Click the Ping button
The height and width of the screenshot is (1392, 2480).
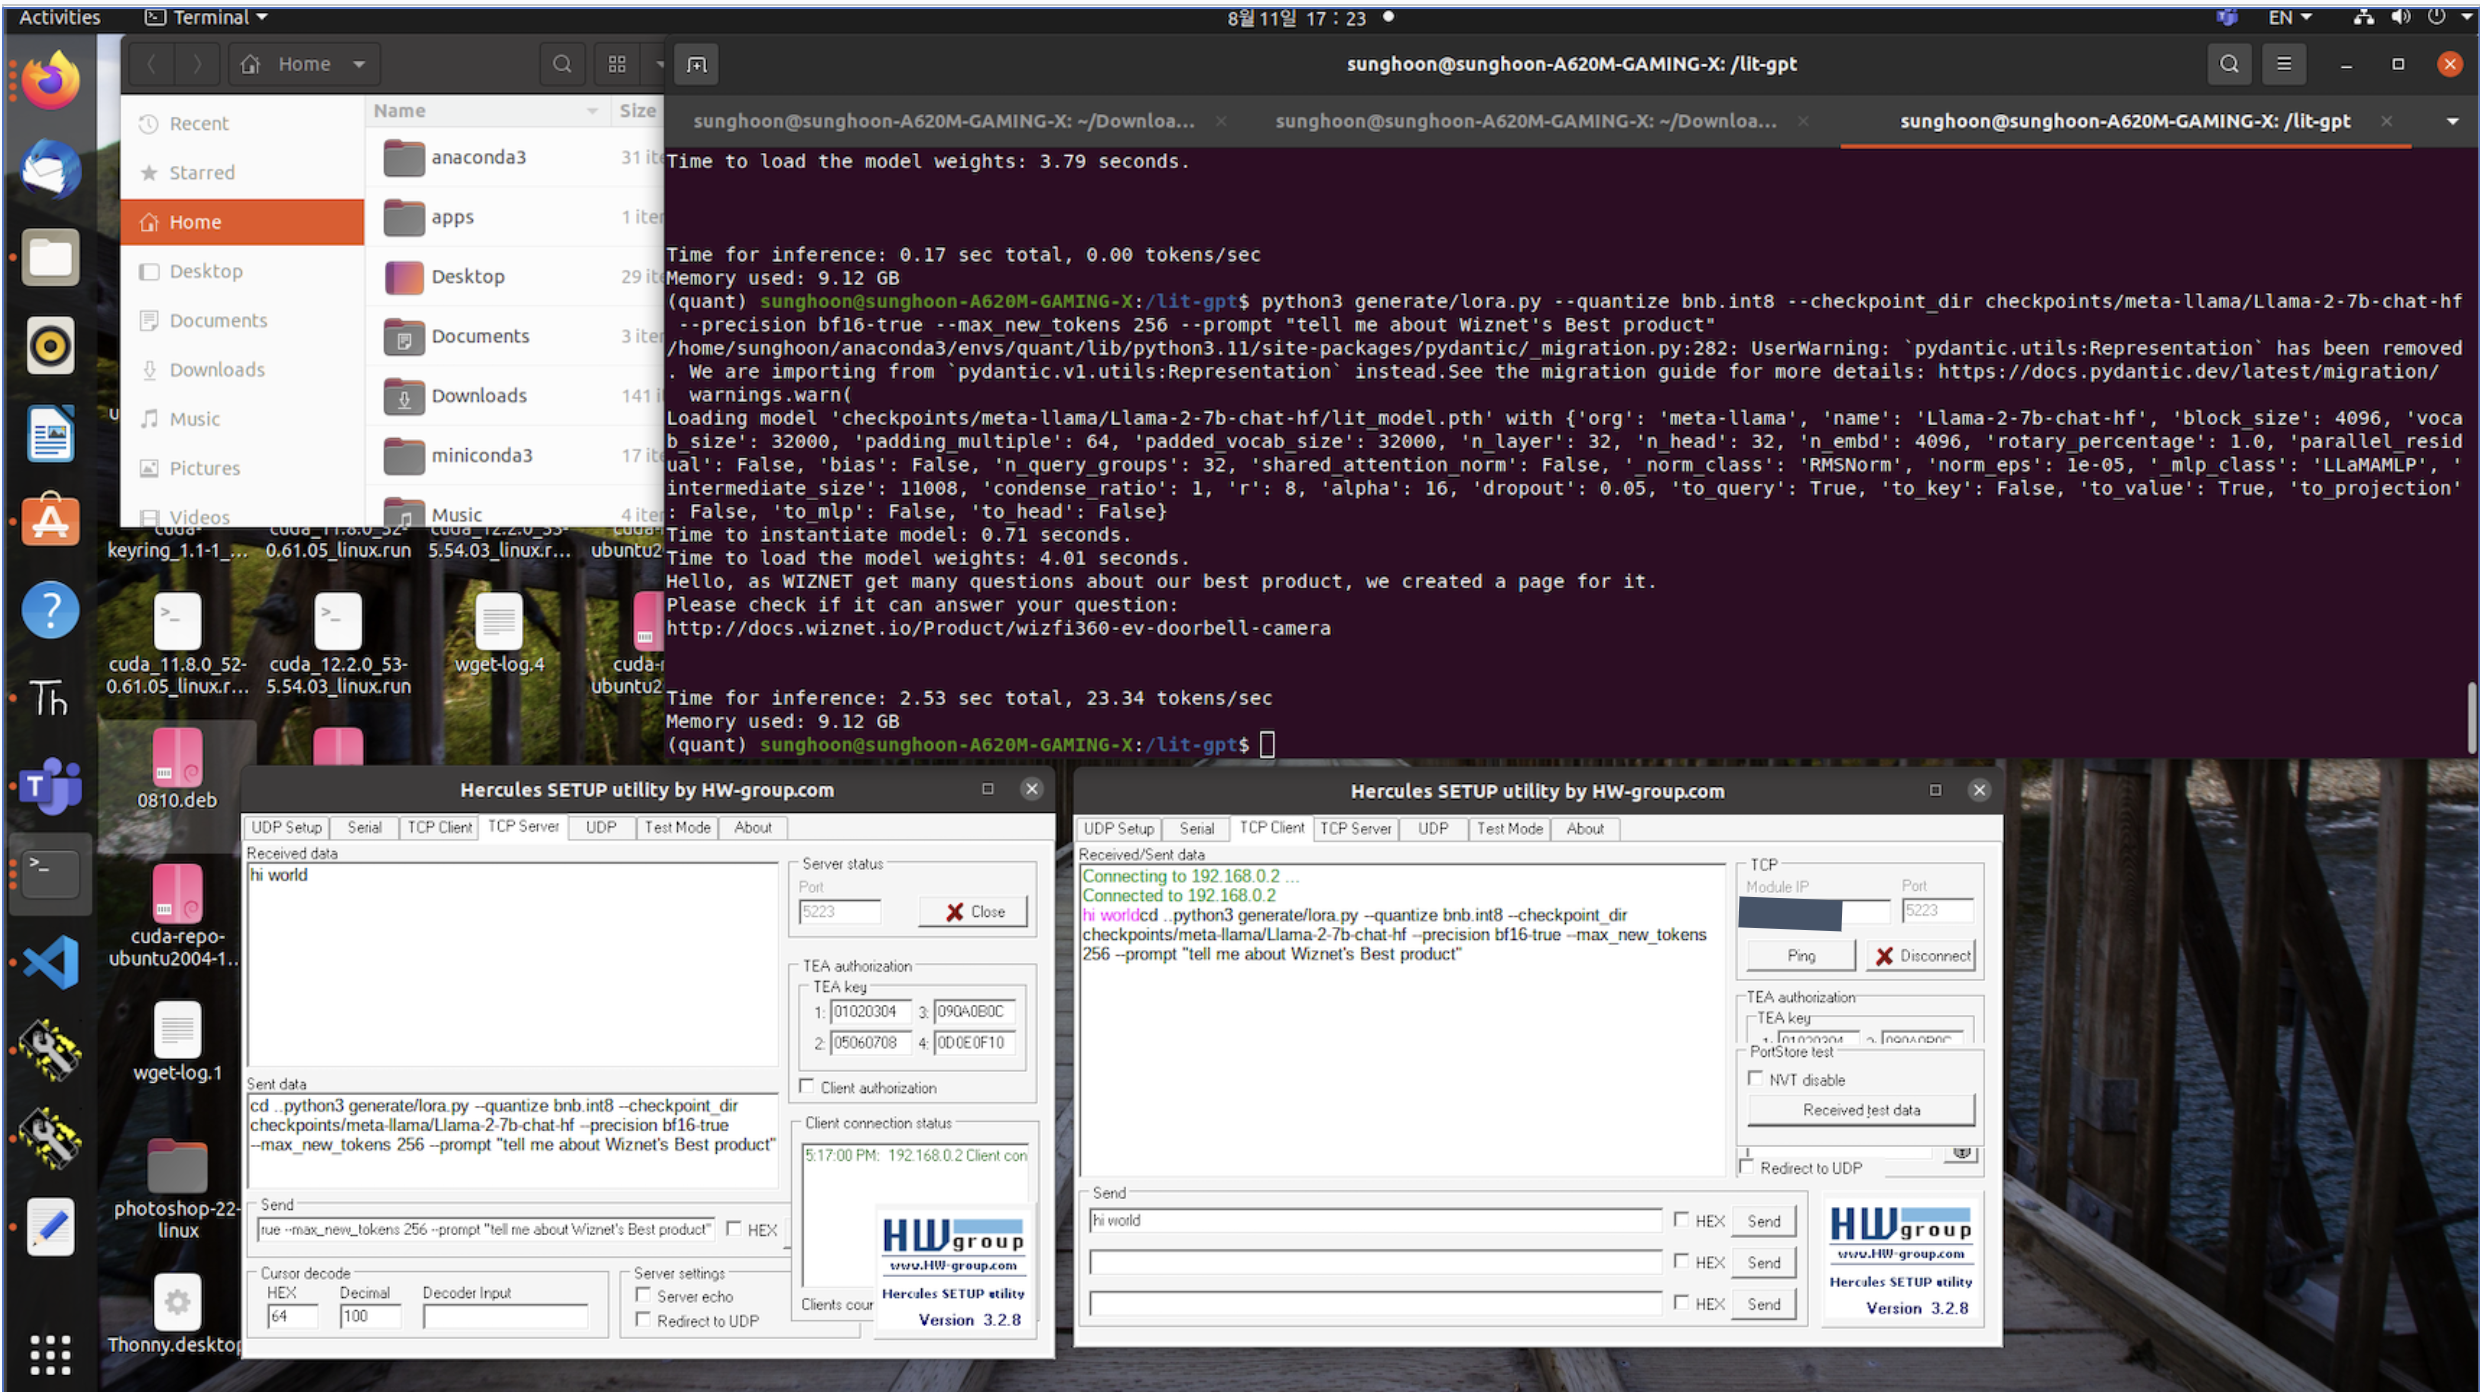point(1801,956)
